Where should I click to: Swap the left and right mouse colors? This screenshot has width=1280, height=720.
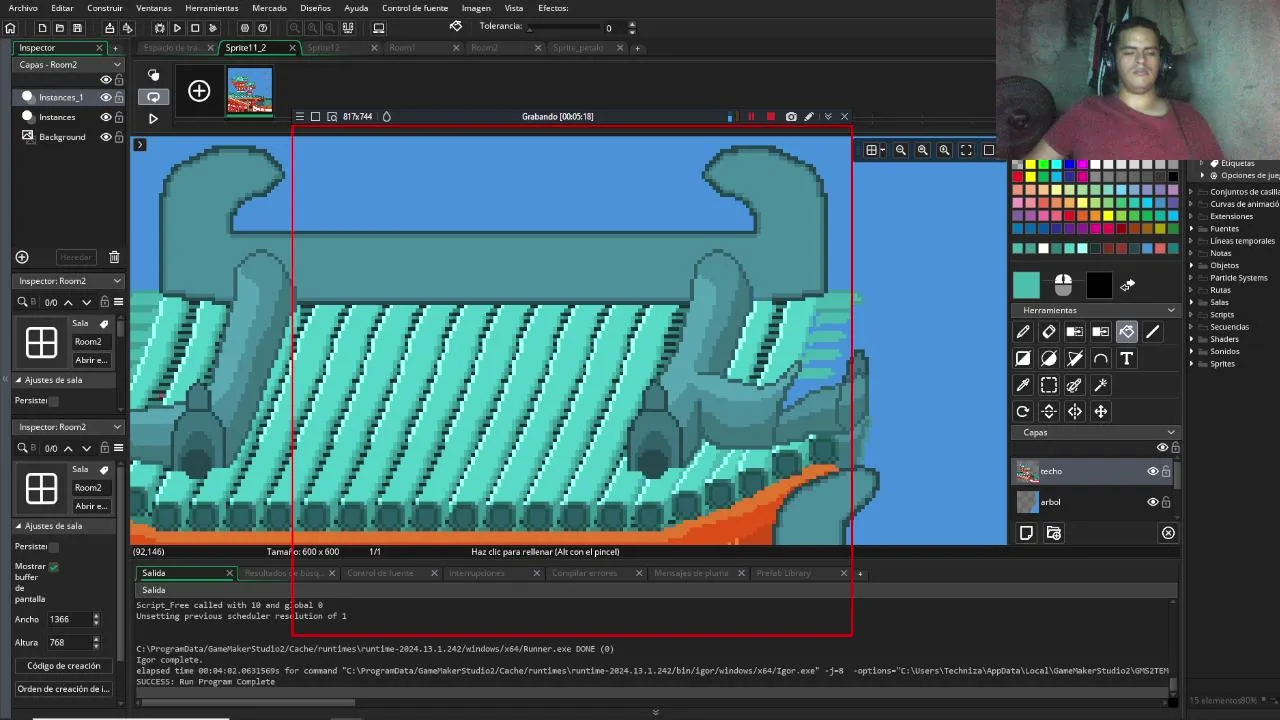click(1127, 286)
